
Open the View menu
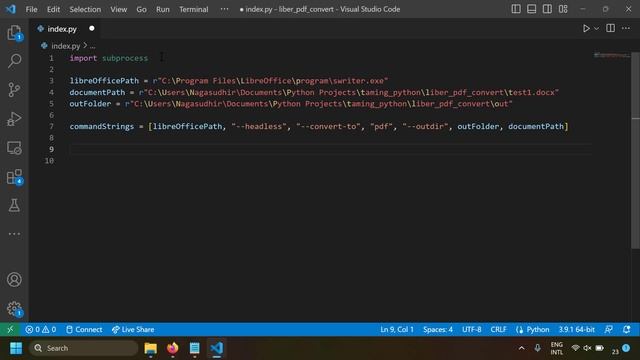[x=118, y=9]
